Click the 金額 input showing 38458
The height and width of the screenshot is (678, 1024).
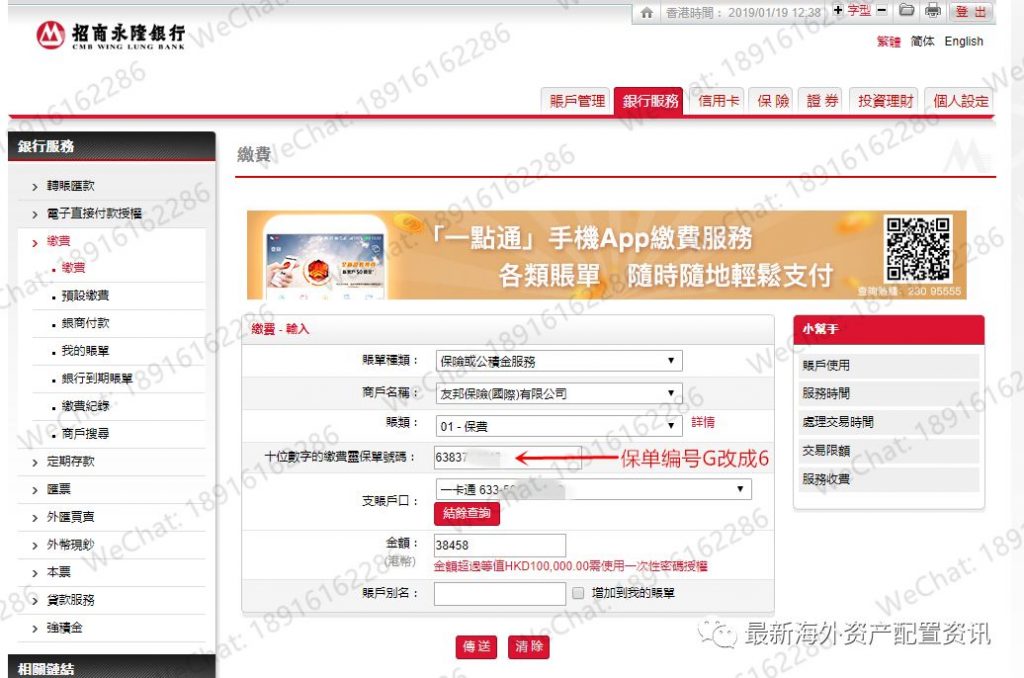tap(500, 545)
